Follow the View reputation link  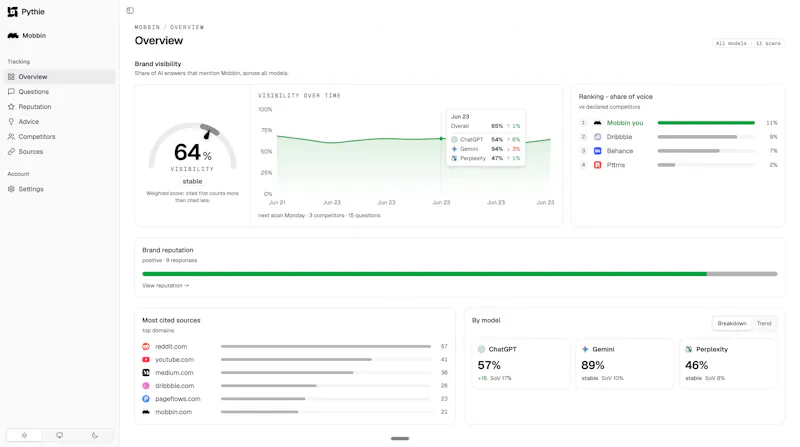click(165, 286)
